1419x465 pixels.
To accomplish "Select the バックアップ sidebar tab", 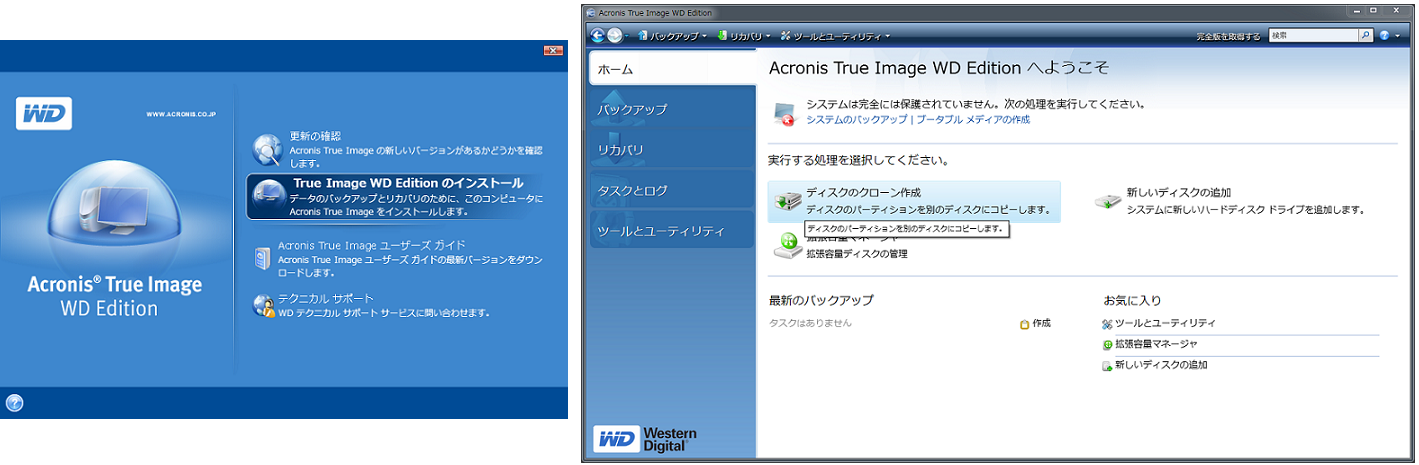I will (672, 109).
